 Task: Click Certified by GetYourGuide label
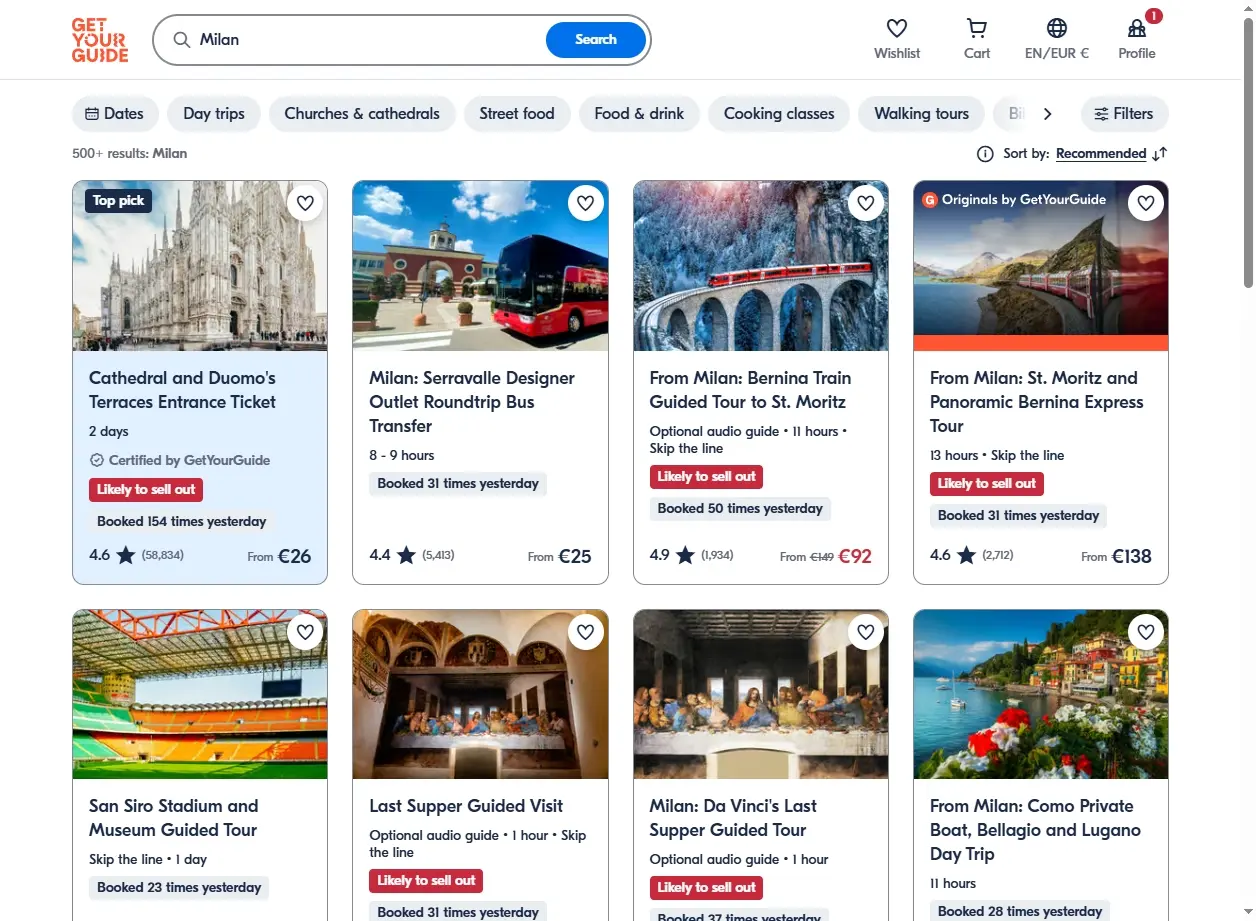pyautogui.click(x=180, y=460)
